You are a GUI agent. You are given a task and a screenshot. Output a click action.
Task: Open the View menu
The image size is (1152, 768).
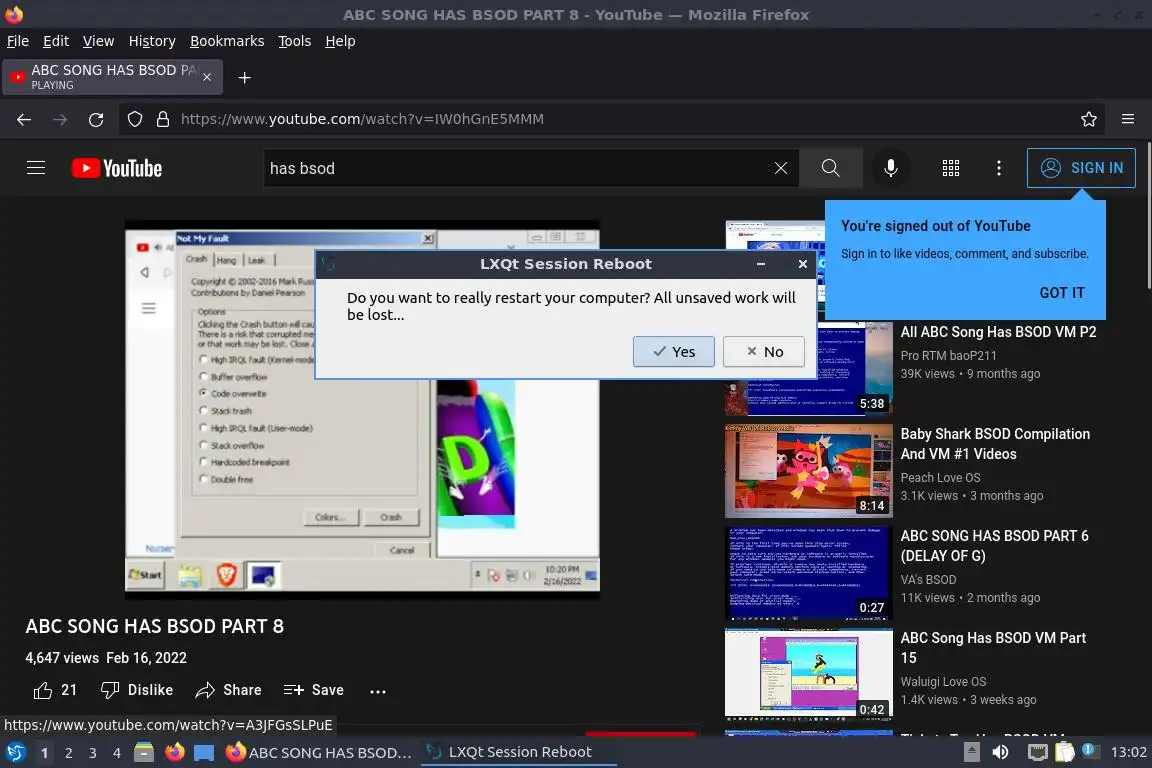[98, 41]
